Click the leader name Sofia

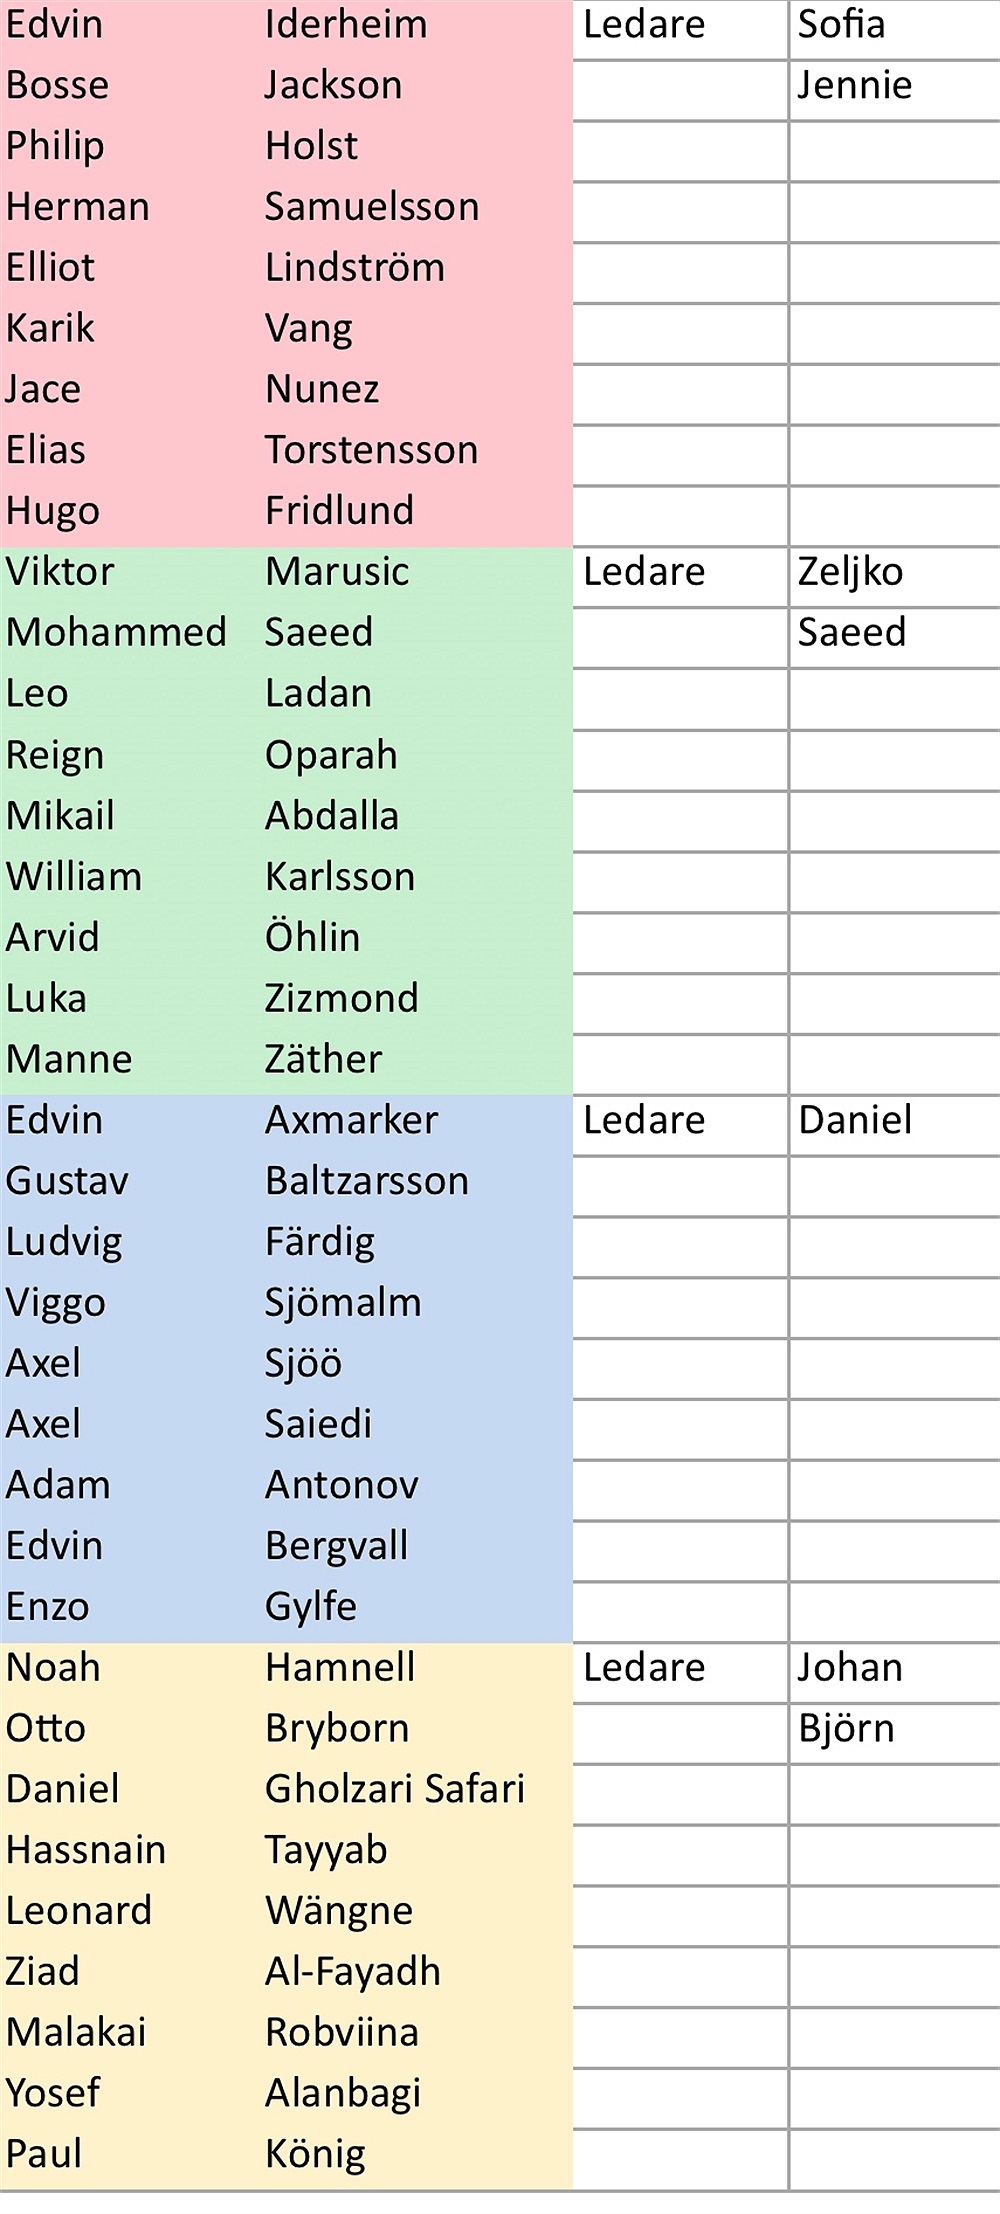tap(841, 25)
